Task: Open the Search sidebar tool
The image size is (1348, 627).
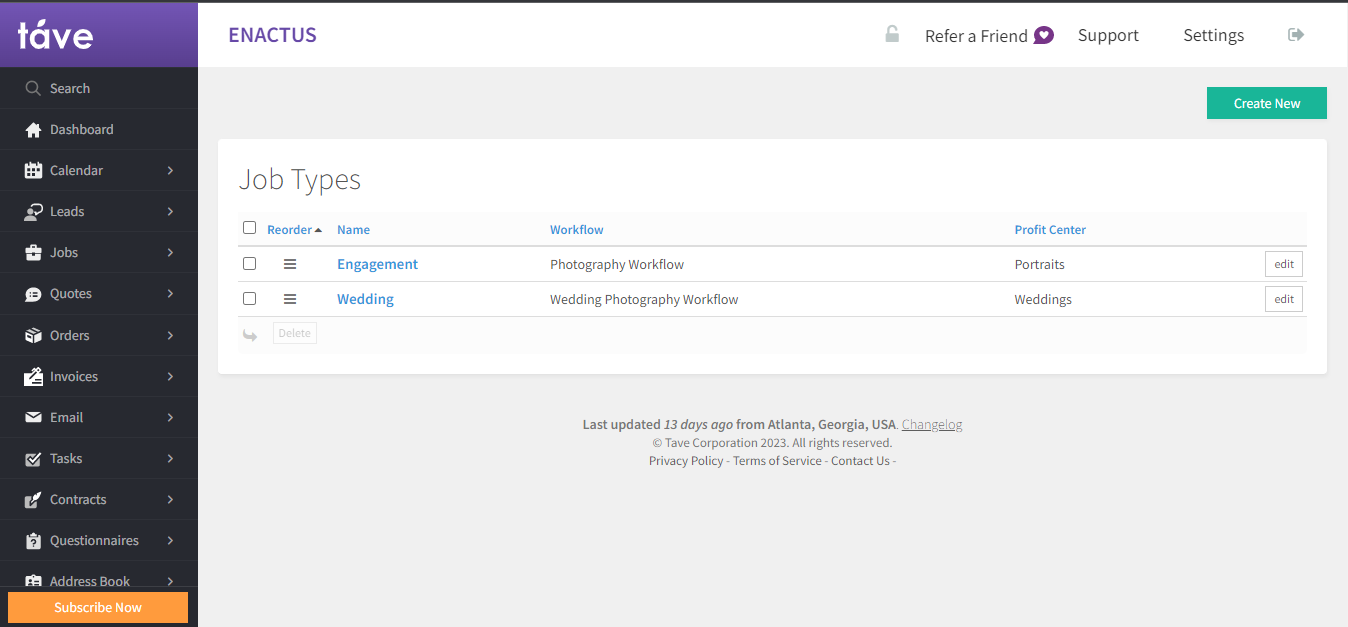Action: tap(33, 88)
